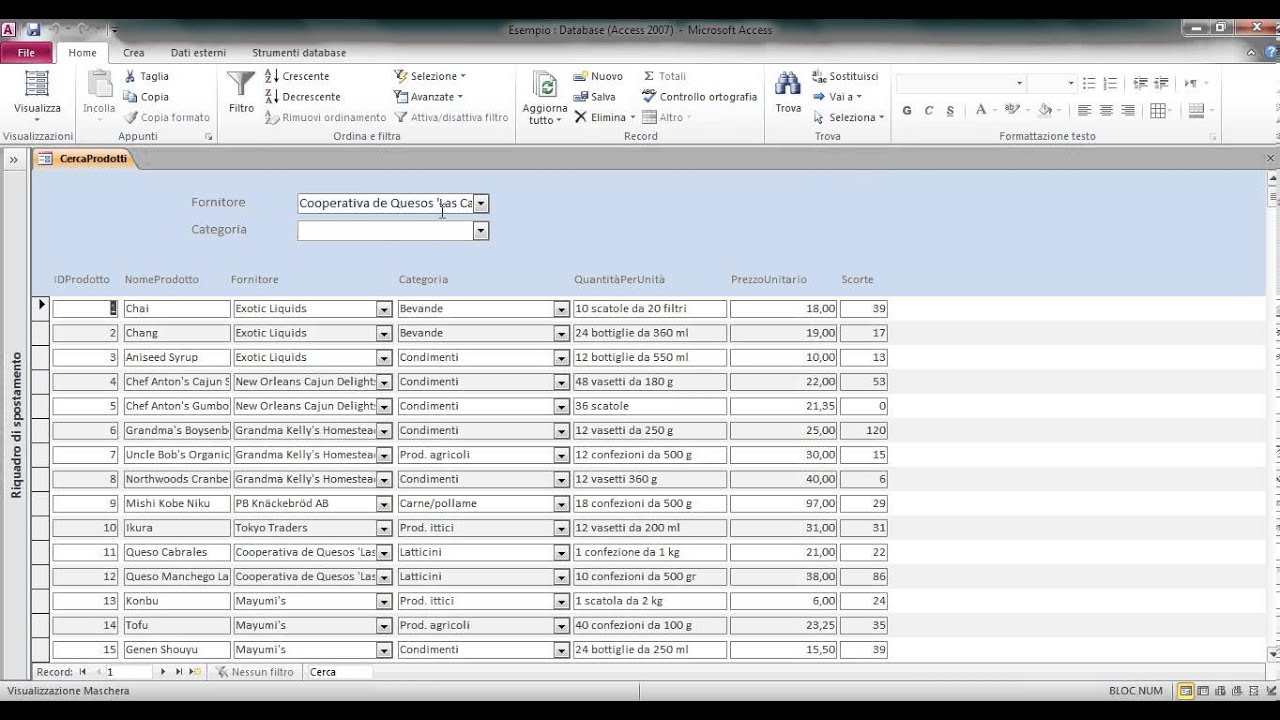Viewport: 1280px width, 720px height.
Task: Click the Seleziona button in Trova group
Action: (848, 117)
